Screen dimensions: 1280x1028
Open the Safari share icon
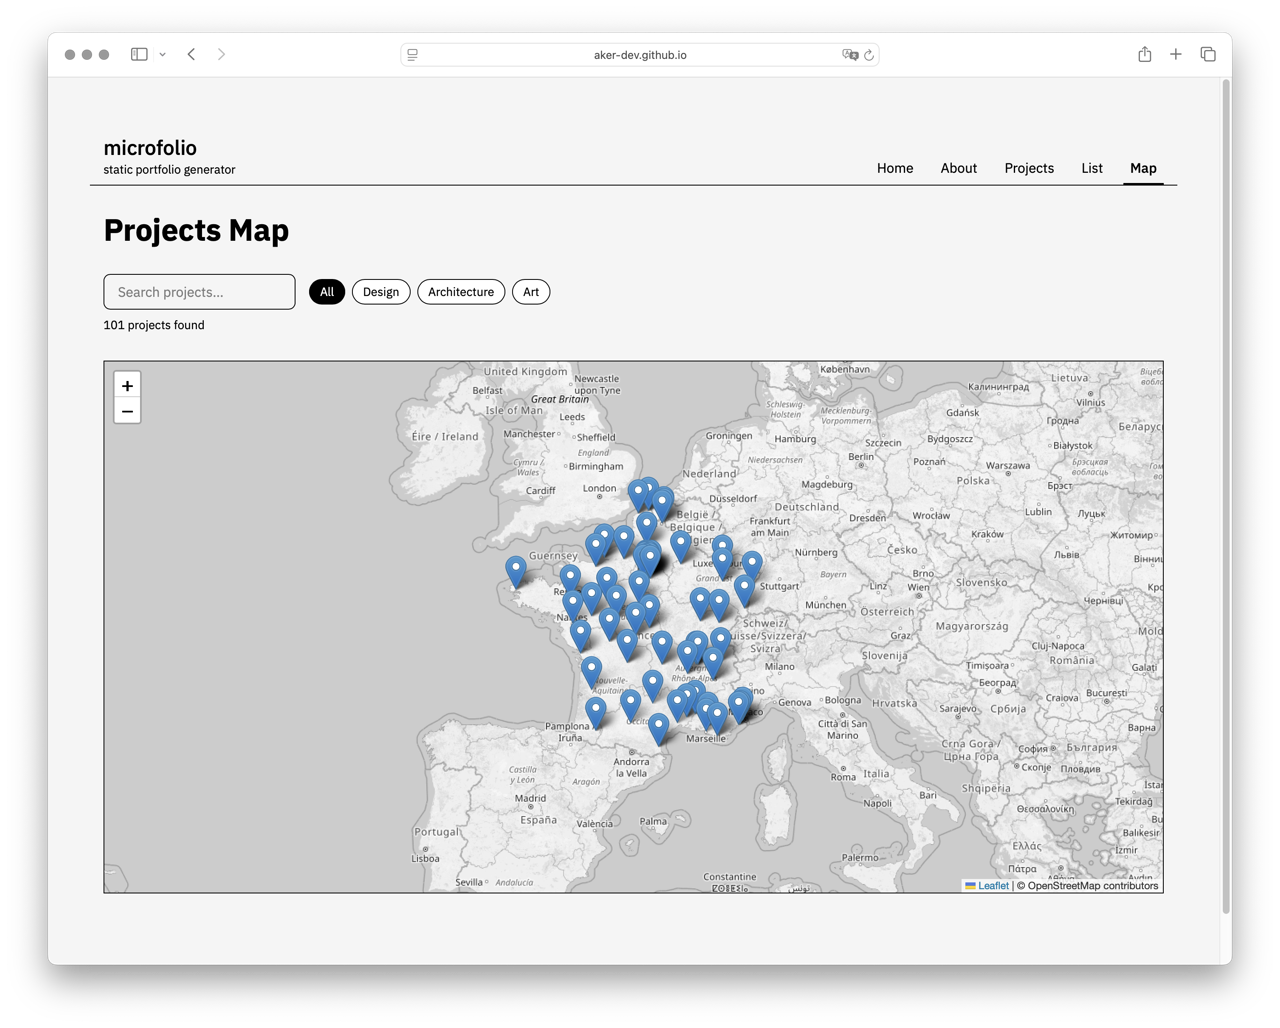coord(1144,54)
